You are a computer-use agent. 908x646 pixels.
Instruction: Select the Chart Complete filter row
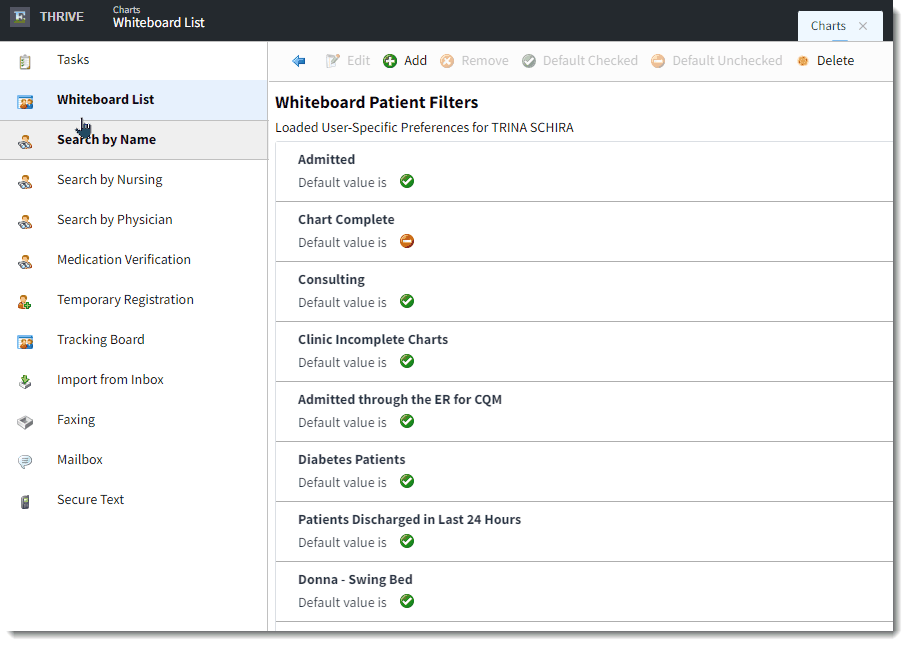pos(584,232)
